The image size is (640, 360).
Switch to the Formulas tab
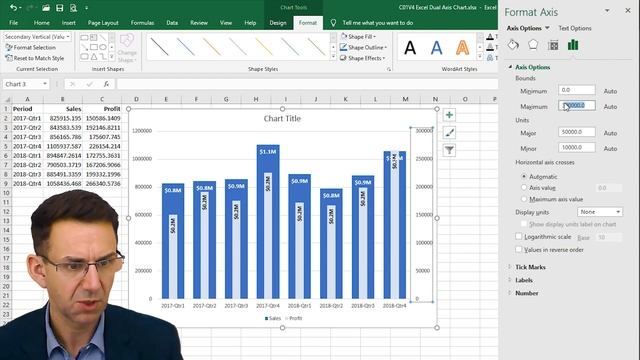[x=142, y=23]
